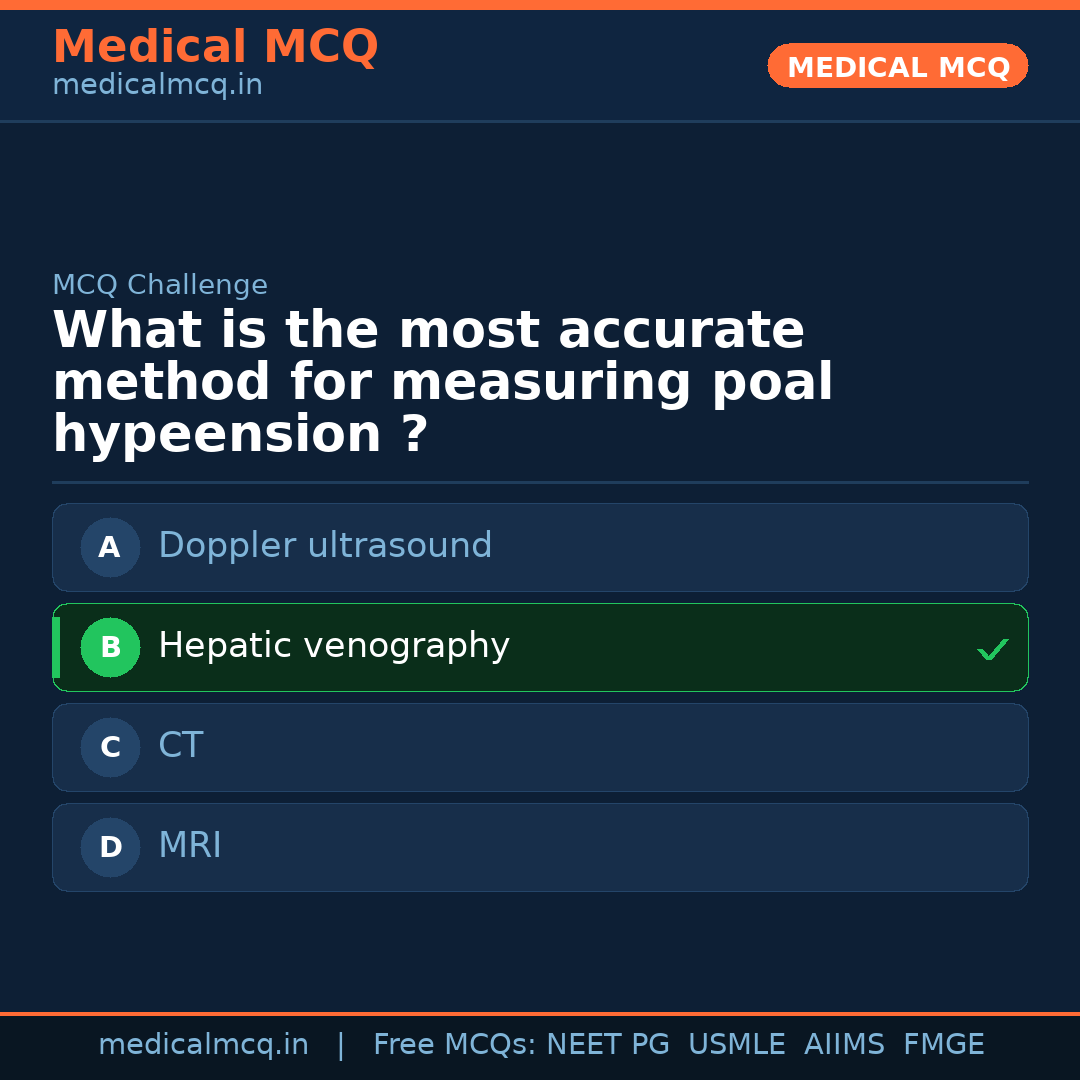Select the Doppler ultrasound answer text
This screenshot has height=1080, width=1080.
325,546
